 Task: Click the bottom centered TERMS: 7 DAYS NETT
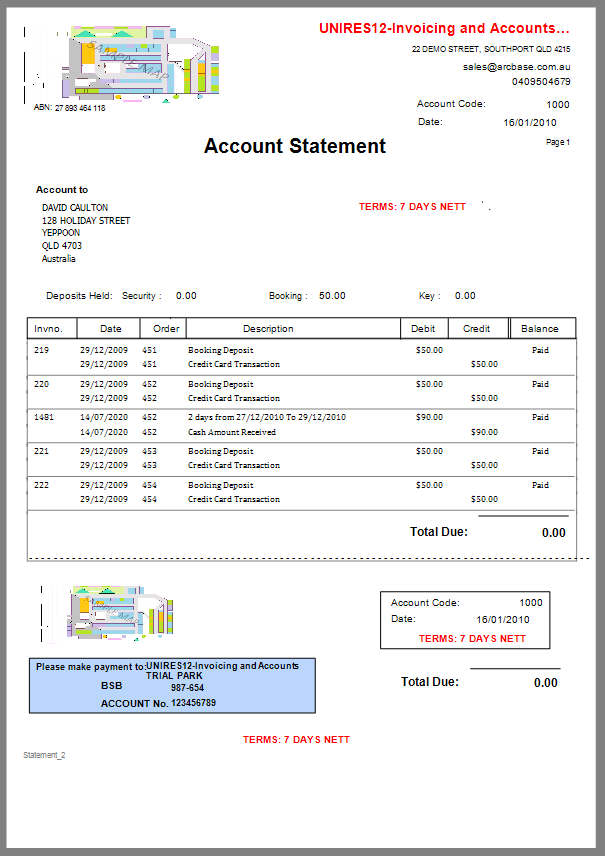pyautogui.click(x=296, y=739)
